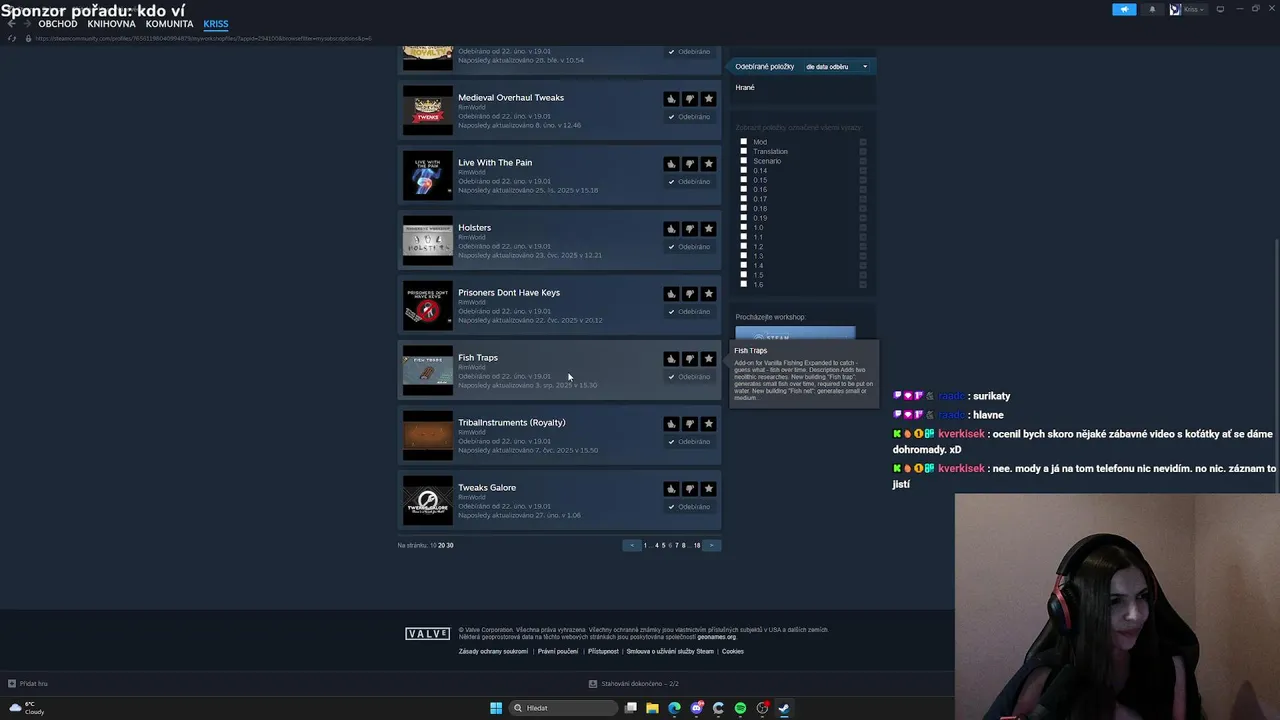Check the Mod tag filter
This screenshot has height=720, width=1280.
tap(744, 142)
